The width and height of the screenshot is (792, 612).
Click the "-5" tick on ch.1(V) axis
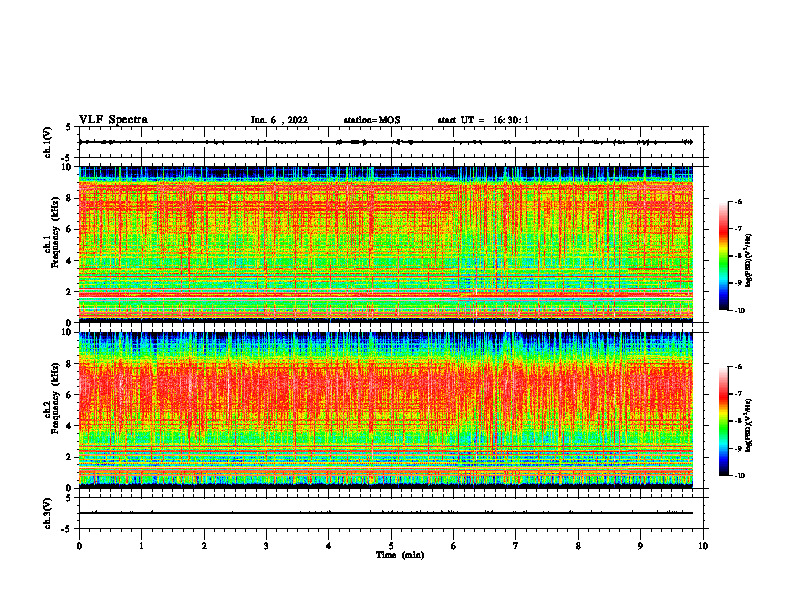[67, 158]
